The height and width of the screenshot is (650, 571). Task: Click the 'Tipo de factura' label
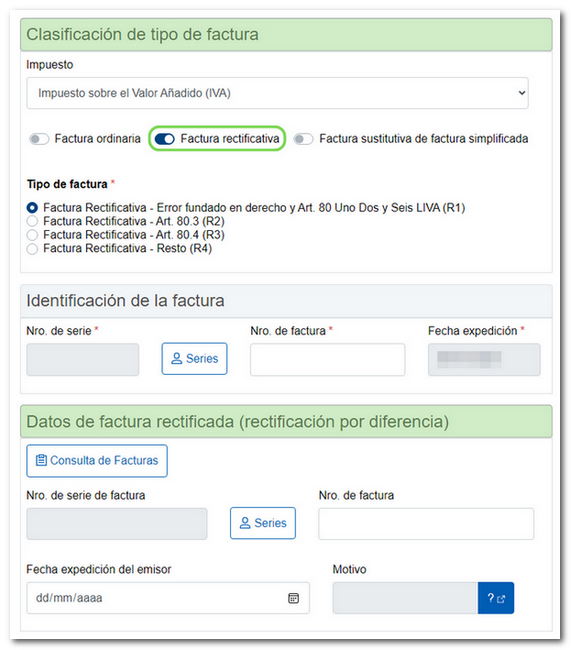coord(67,184)
